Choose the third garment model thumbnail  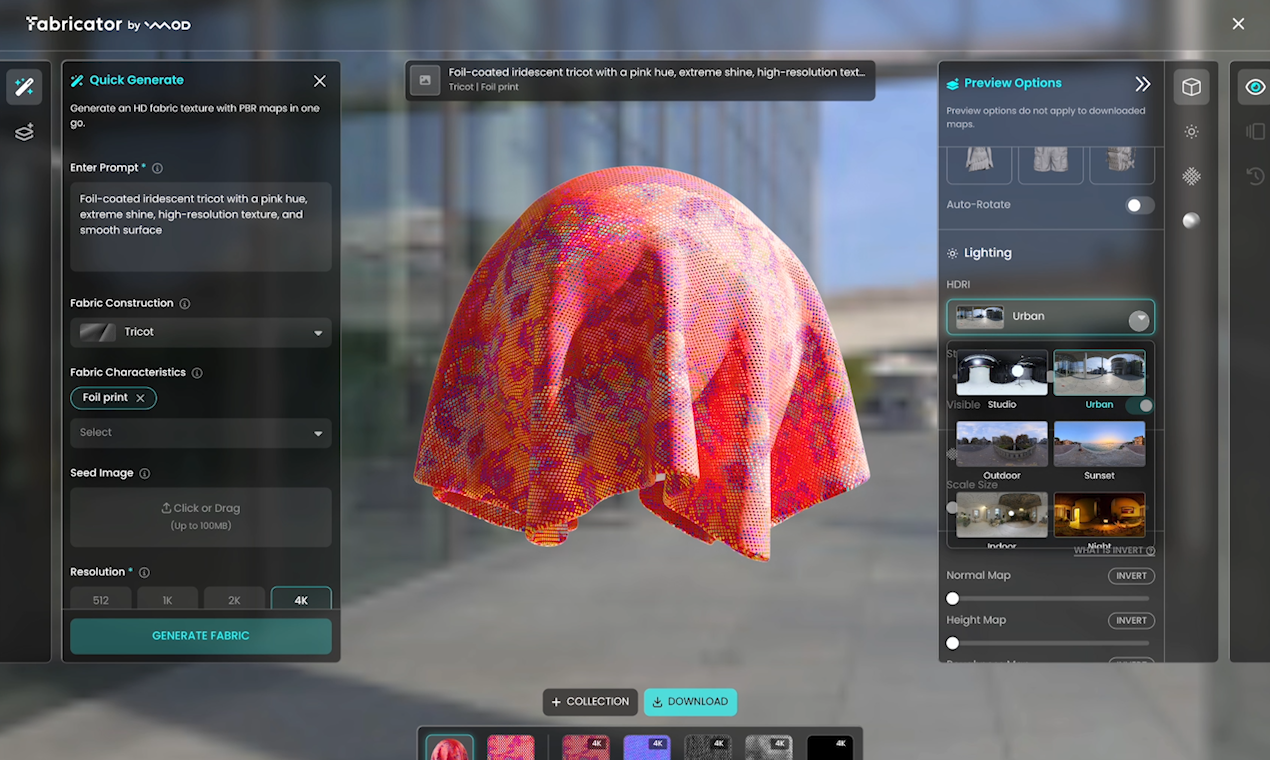pyautogui.click(x=1122, y=165)
